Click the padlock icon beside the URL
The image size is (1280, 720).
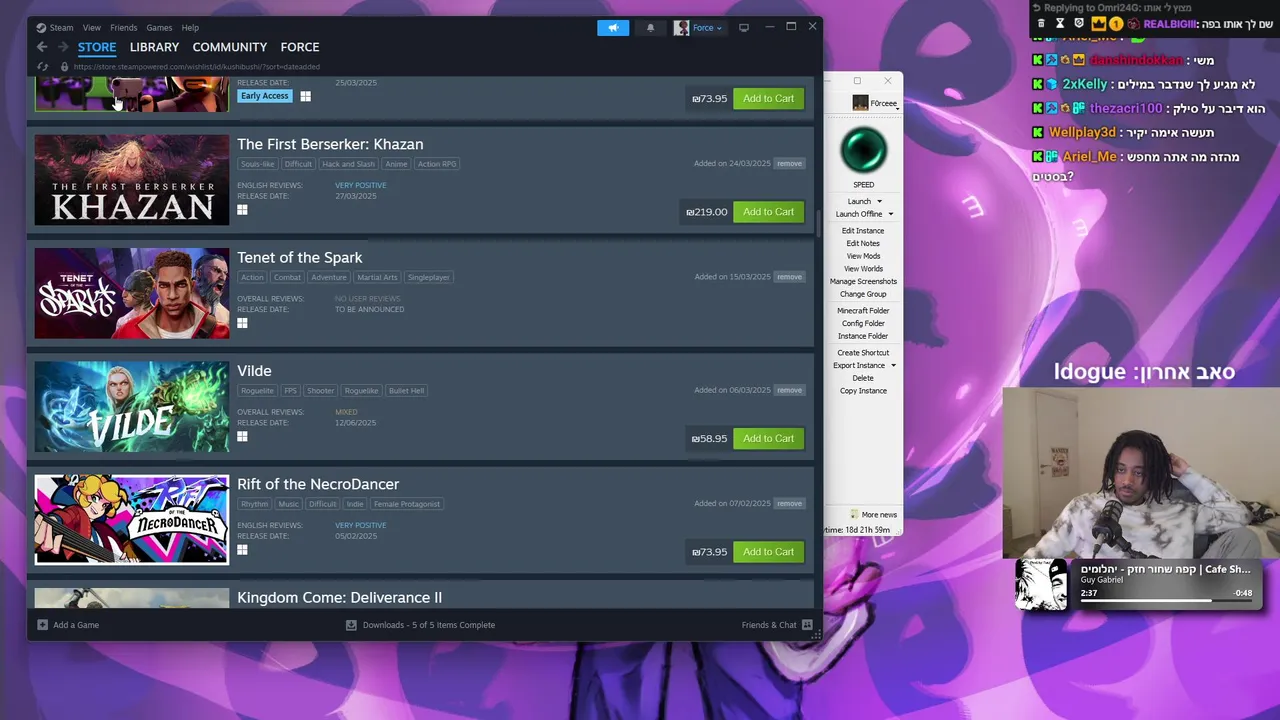coord(64,67)
